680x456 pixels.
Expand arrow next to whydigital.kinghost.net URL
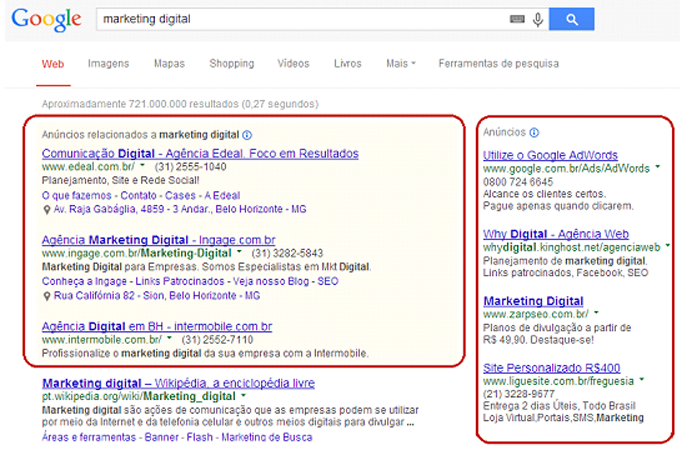coord(667,246)
